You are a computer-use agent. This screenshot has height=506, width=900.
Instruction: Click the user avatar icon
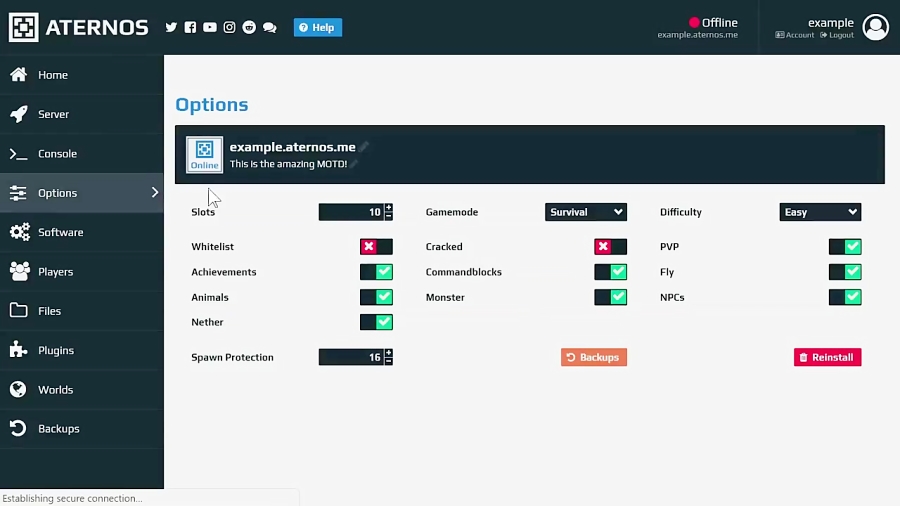[876, 27]
